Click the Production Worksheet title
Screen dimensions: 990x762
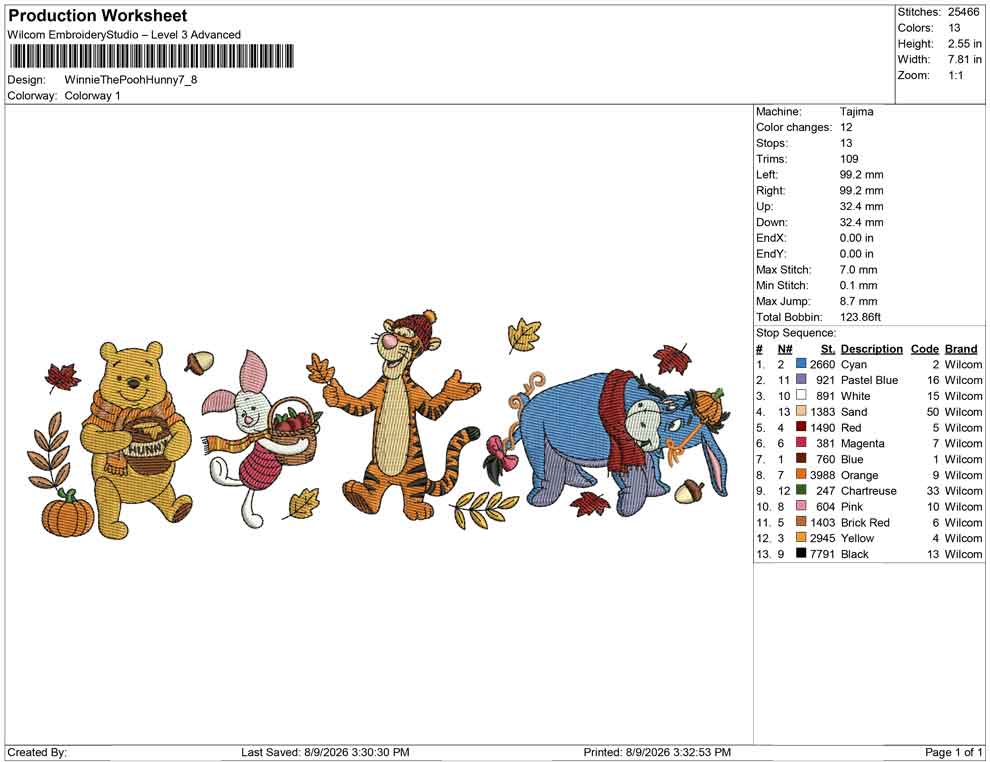[x=98, y=16]
